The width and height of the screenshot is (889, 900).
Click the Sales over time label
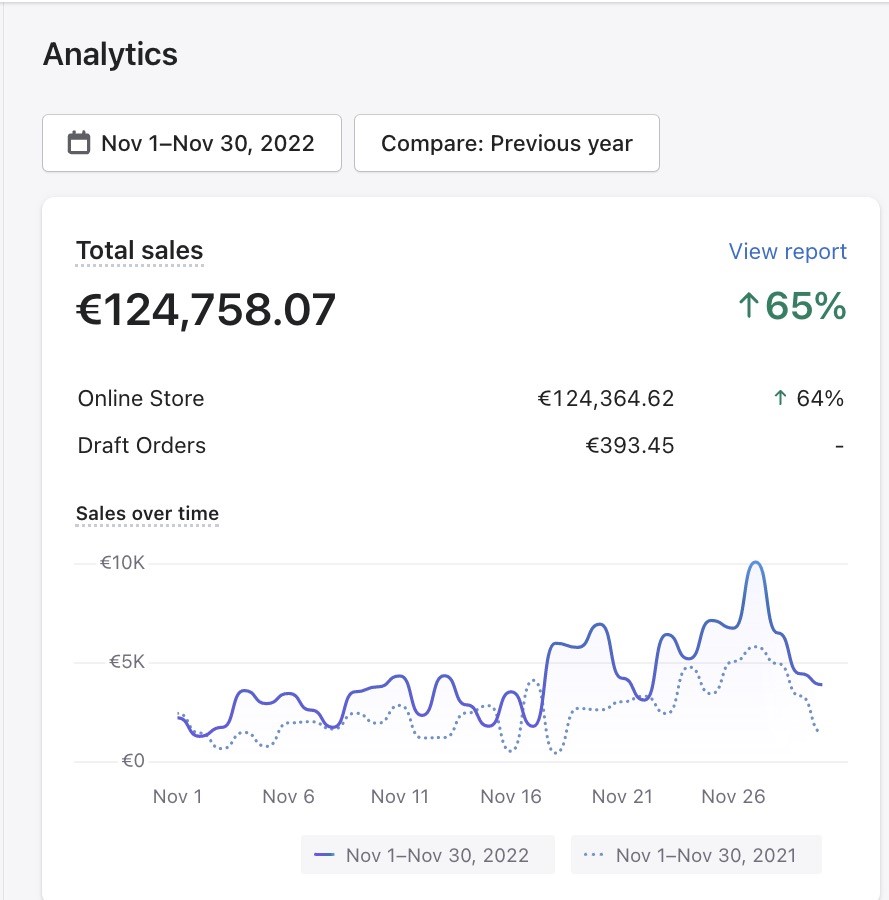point(147,514)
